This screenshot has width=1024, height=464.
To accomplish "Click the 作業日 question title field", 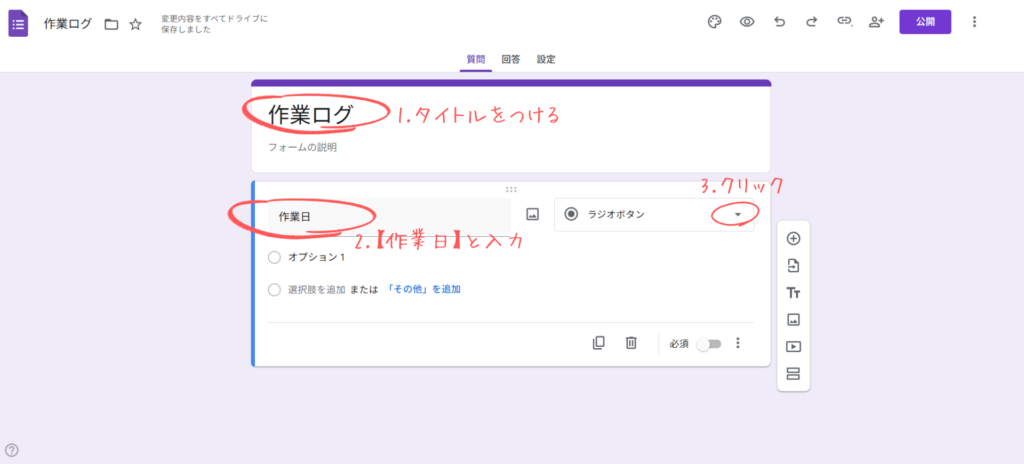I will coord(389,216).
